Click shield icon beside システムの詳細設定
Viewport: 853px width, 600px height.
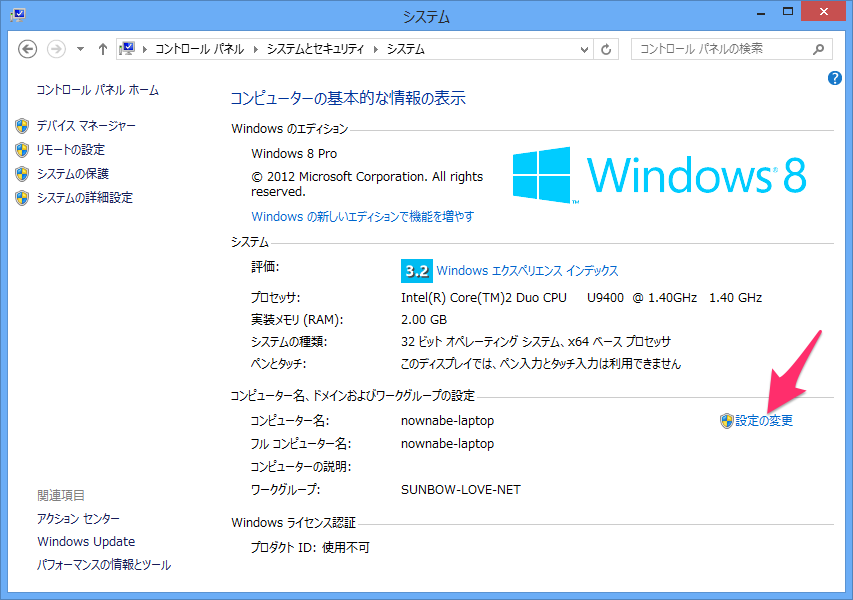click(22, 197)
